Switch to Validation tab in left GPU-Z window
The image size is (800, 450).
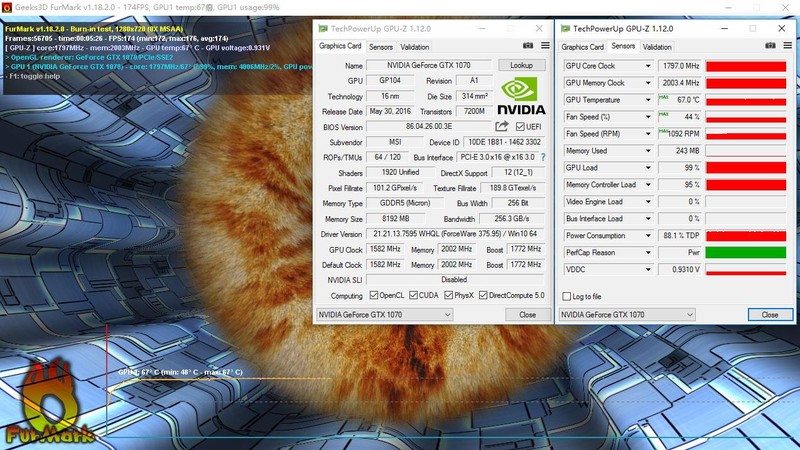(414, 47)
